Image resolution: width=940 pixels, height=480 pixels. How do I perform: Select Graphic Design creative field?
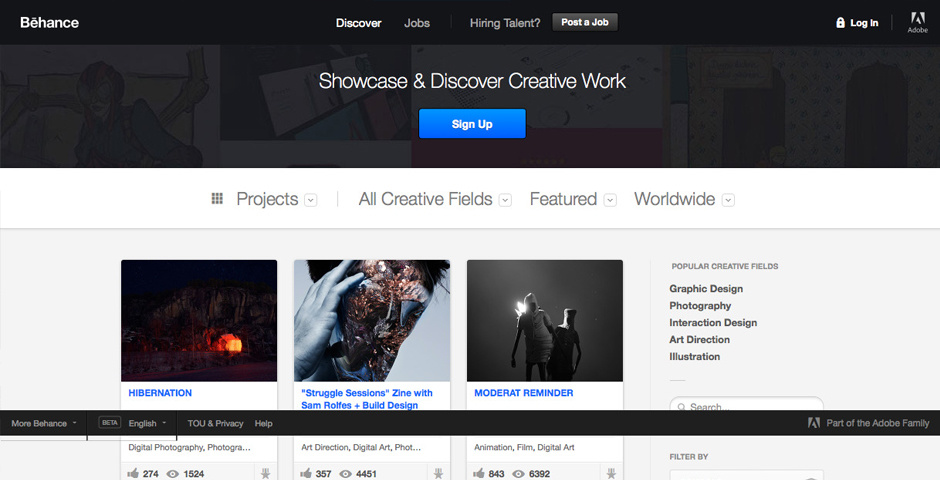(706, 288)
